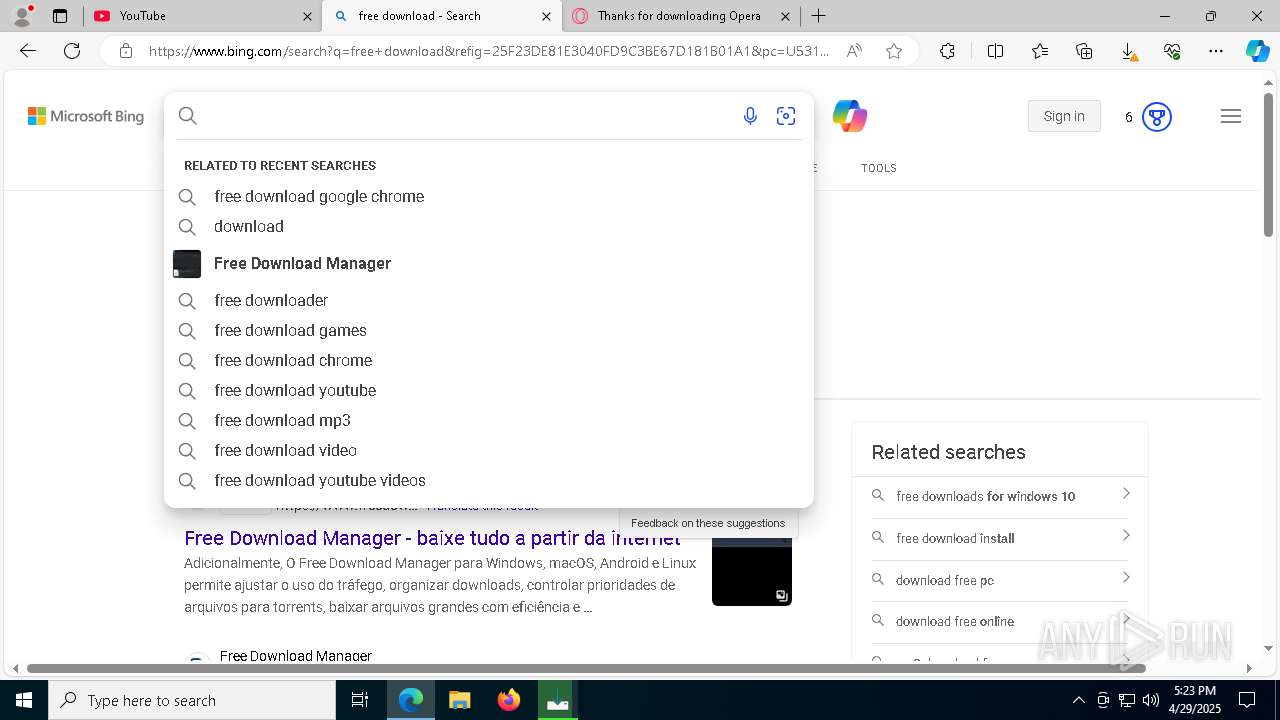Choose the suggestion download

(x=489, y=226)
